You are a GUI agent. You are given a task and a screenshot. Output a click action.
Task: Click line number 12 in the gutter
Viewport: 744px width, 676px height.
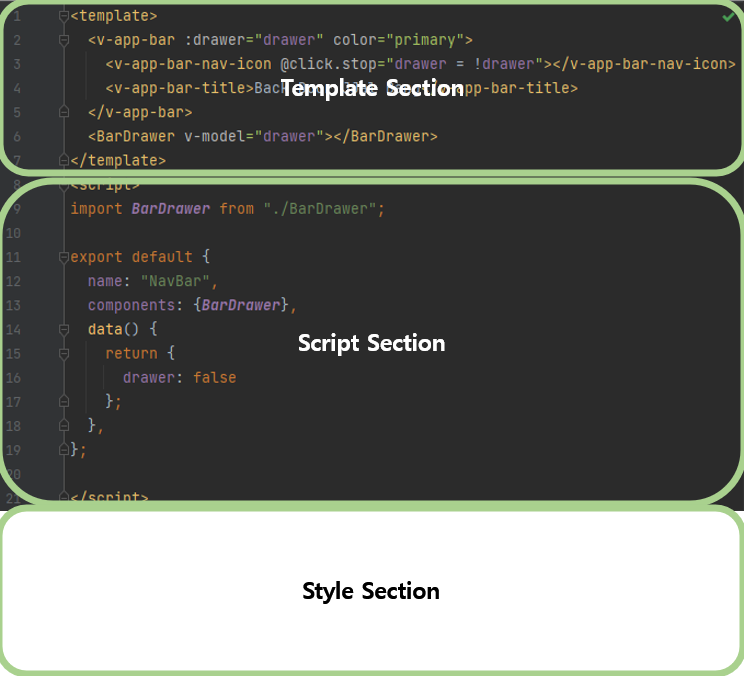pyautogui.click(x=13, y=281)
